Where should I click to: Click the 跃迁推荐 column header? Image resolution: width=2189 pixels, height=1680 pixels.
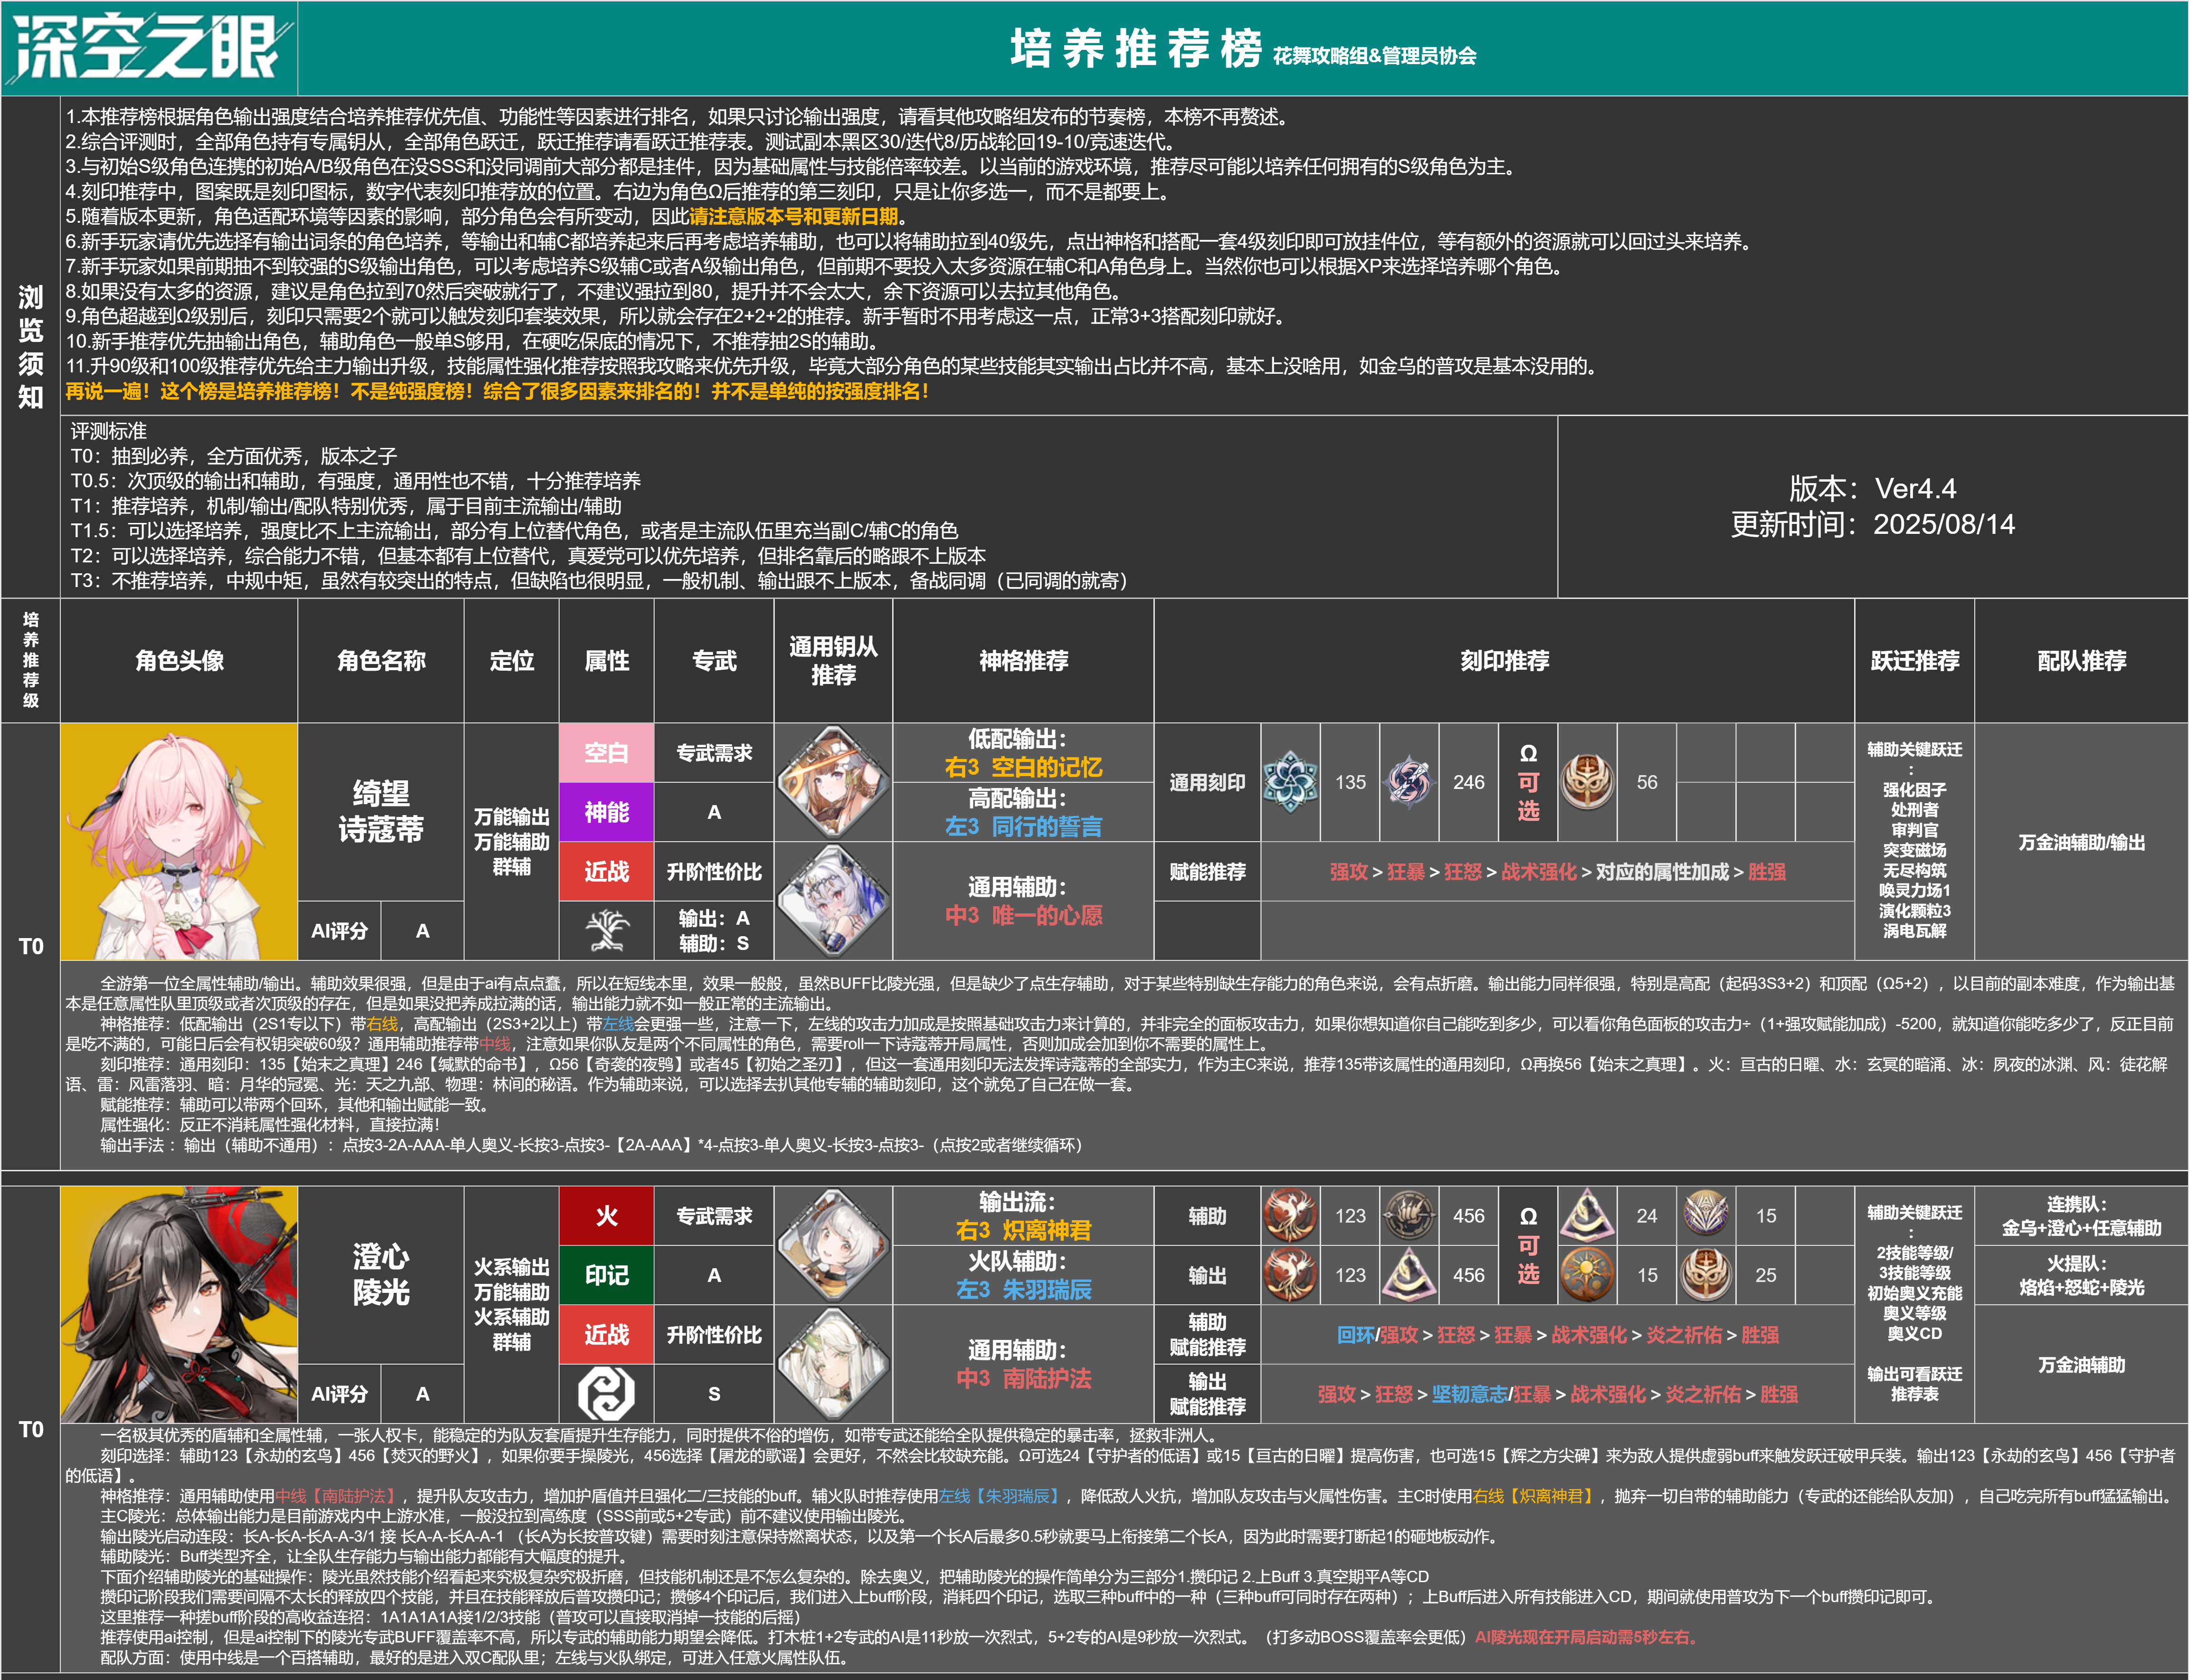(1914, 660)
